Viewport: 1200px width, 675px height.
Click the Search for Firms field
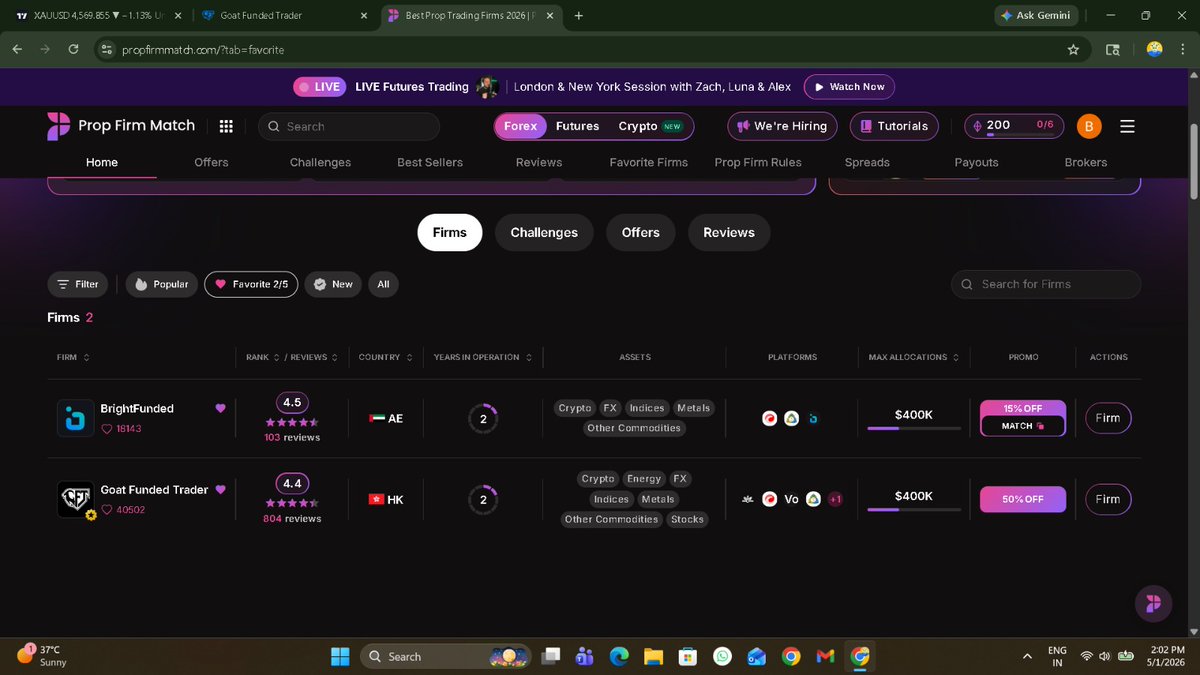pyautogui.click(x=1046, y=284)
